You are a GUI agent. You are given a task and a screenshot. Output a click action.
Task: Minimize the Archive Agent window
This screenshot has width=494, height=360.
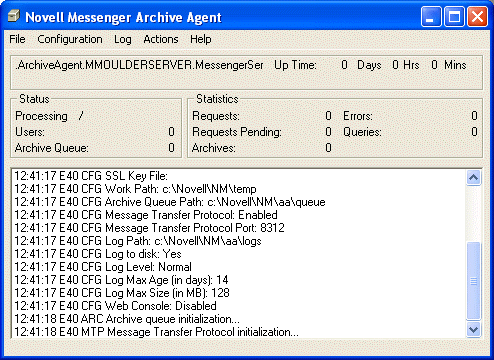[x=431, y=16]
